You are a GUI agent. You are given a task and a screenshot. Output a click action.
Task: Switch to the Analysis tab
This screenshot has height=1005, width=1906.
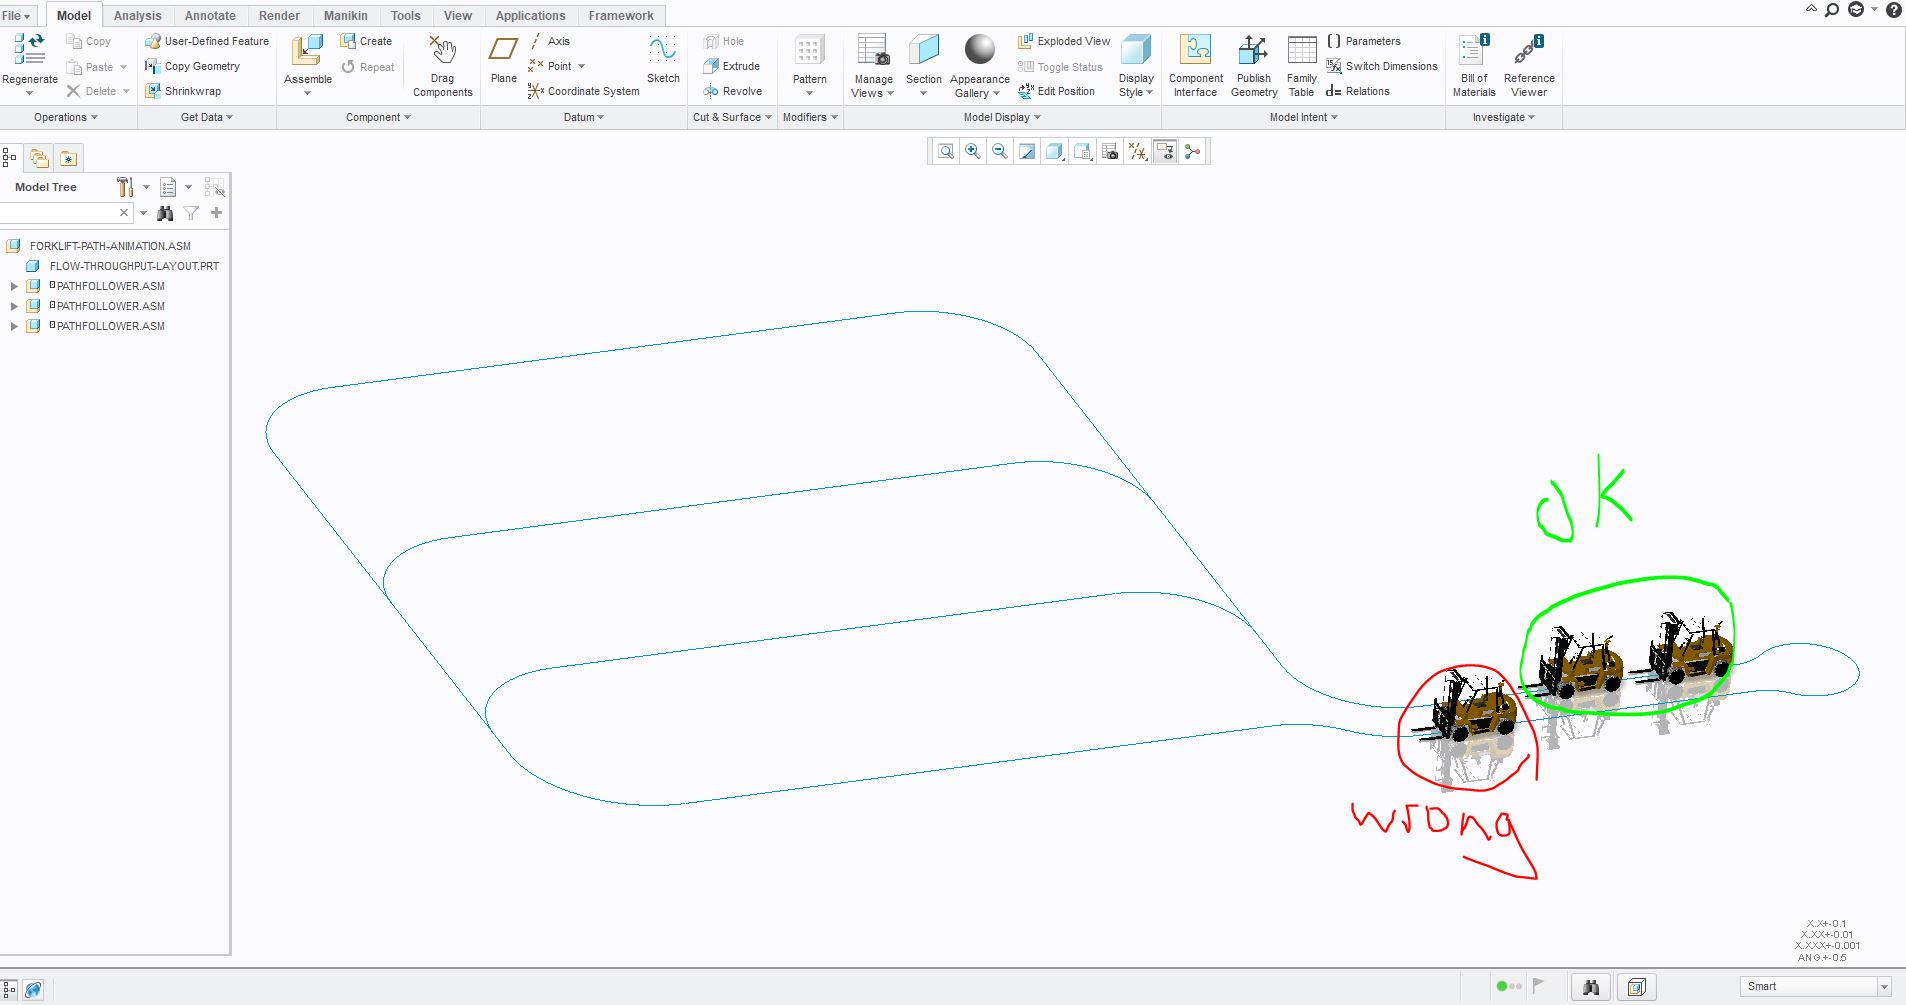(136, 15)
